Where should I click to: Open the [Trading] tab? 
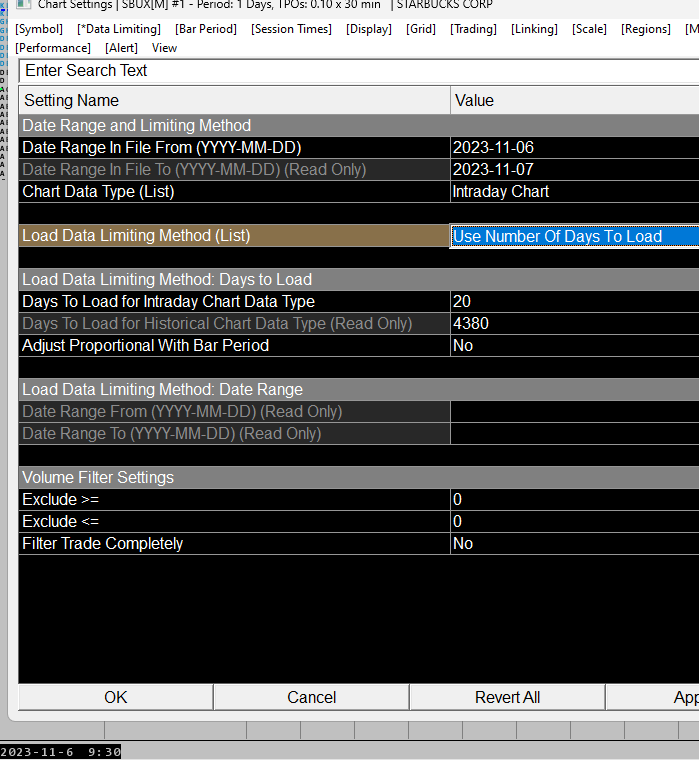(x=473, y=29)
